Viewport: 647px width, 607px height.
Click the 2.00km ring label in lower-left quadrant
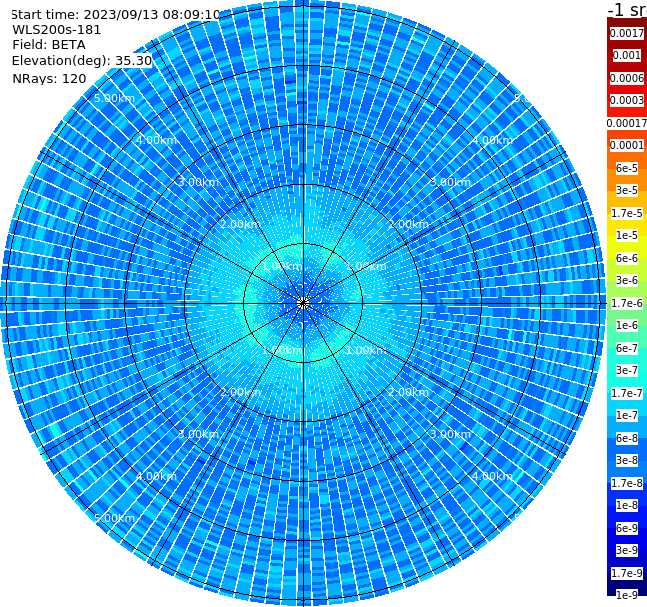pyautogui.click(x=241, y=392)
